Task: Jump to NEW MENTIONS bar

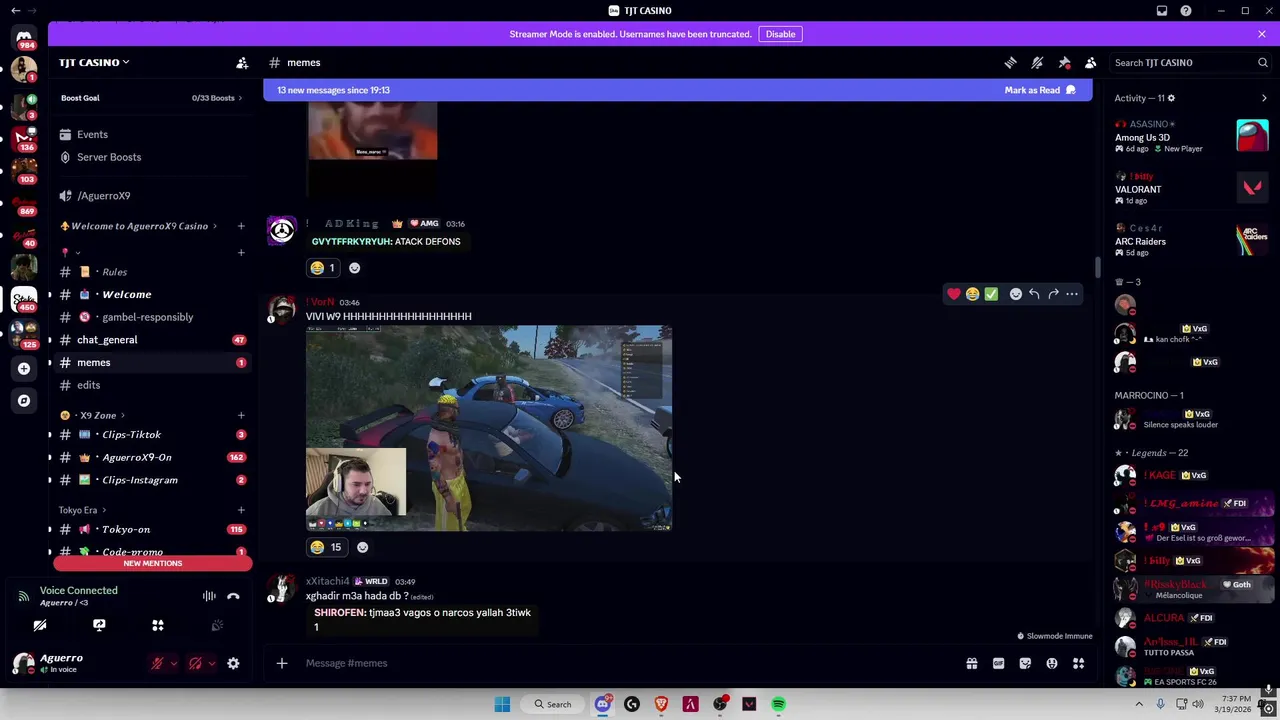Action: click(153, 563)
